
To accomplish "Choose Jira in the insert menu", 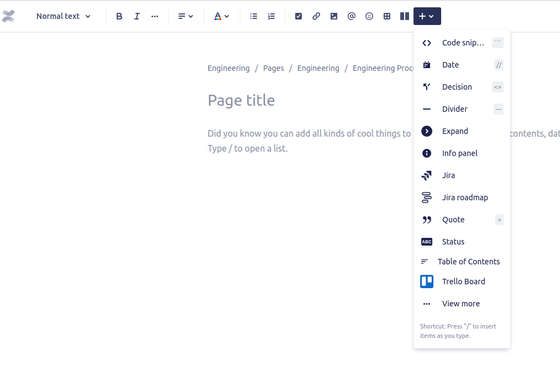I will [x=462, y=175].
